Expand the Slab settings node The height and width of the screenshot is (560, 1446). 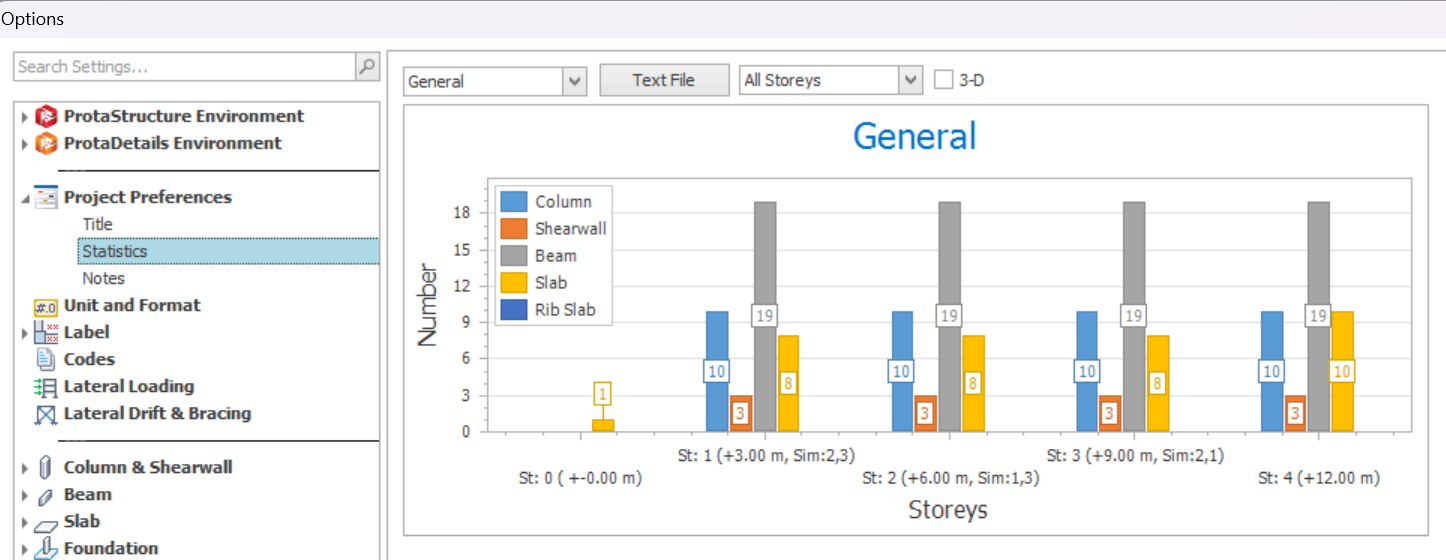point(25,522)
